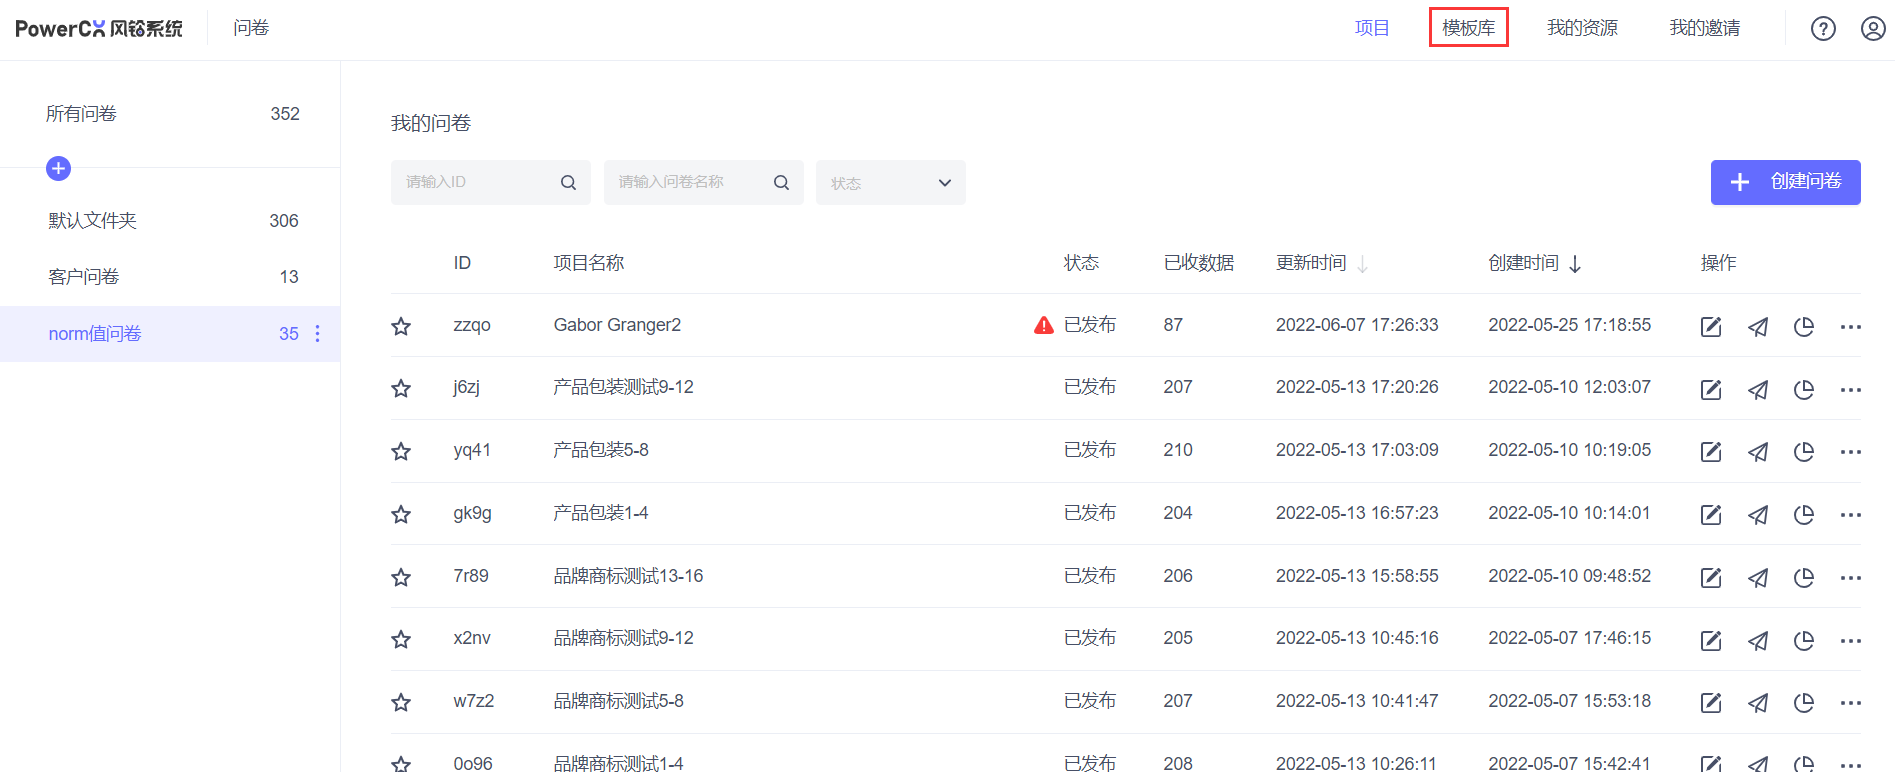
Task: Toggle favorite star for 品牌商标测试13-16
Action: 401,577
